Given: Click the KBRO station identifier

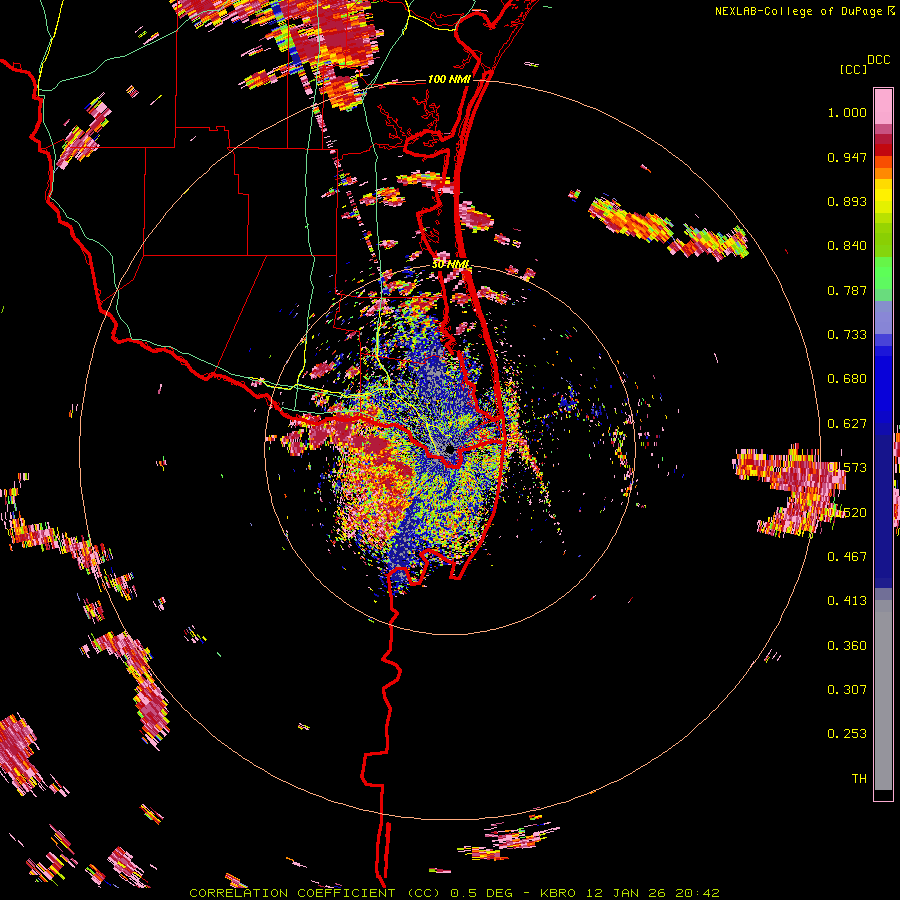Looking at the screenshot, I should (x=557, y=893).
